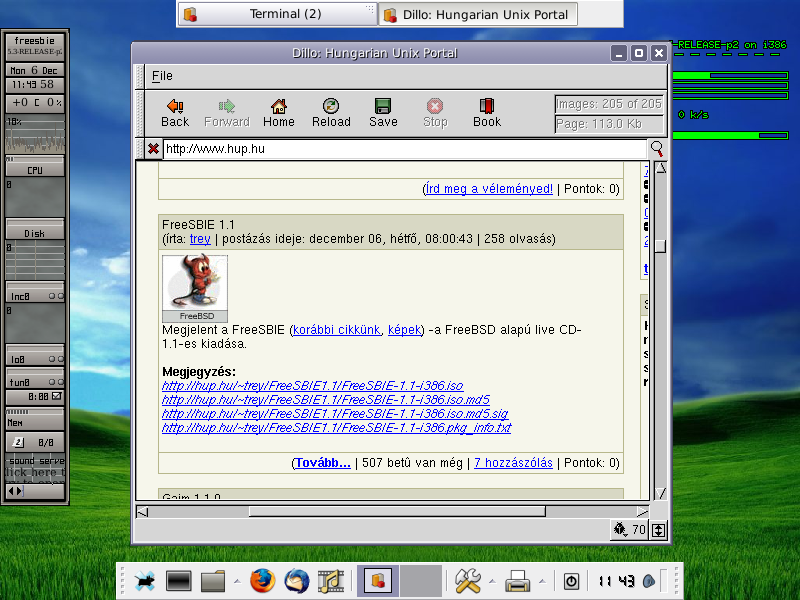Open the FreeSBIE-1.1-i386.iso.md5 link
The width and height of the screenshot is (800, 600).
click(326, 399)
